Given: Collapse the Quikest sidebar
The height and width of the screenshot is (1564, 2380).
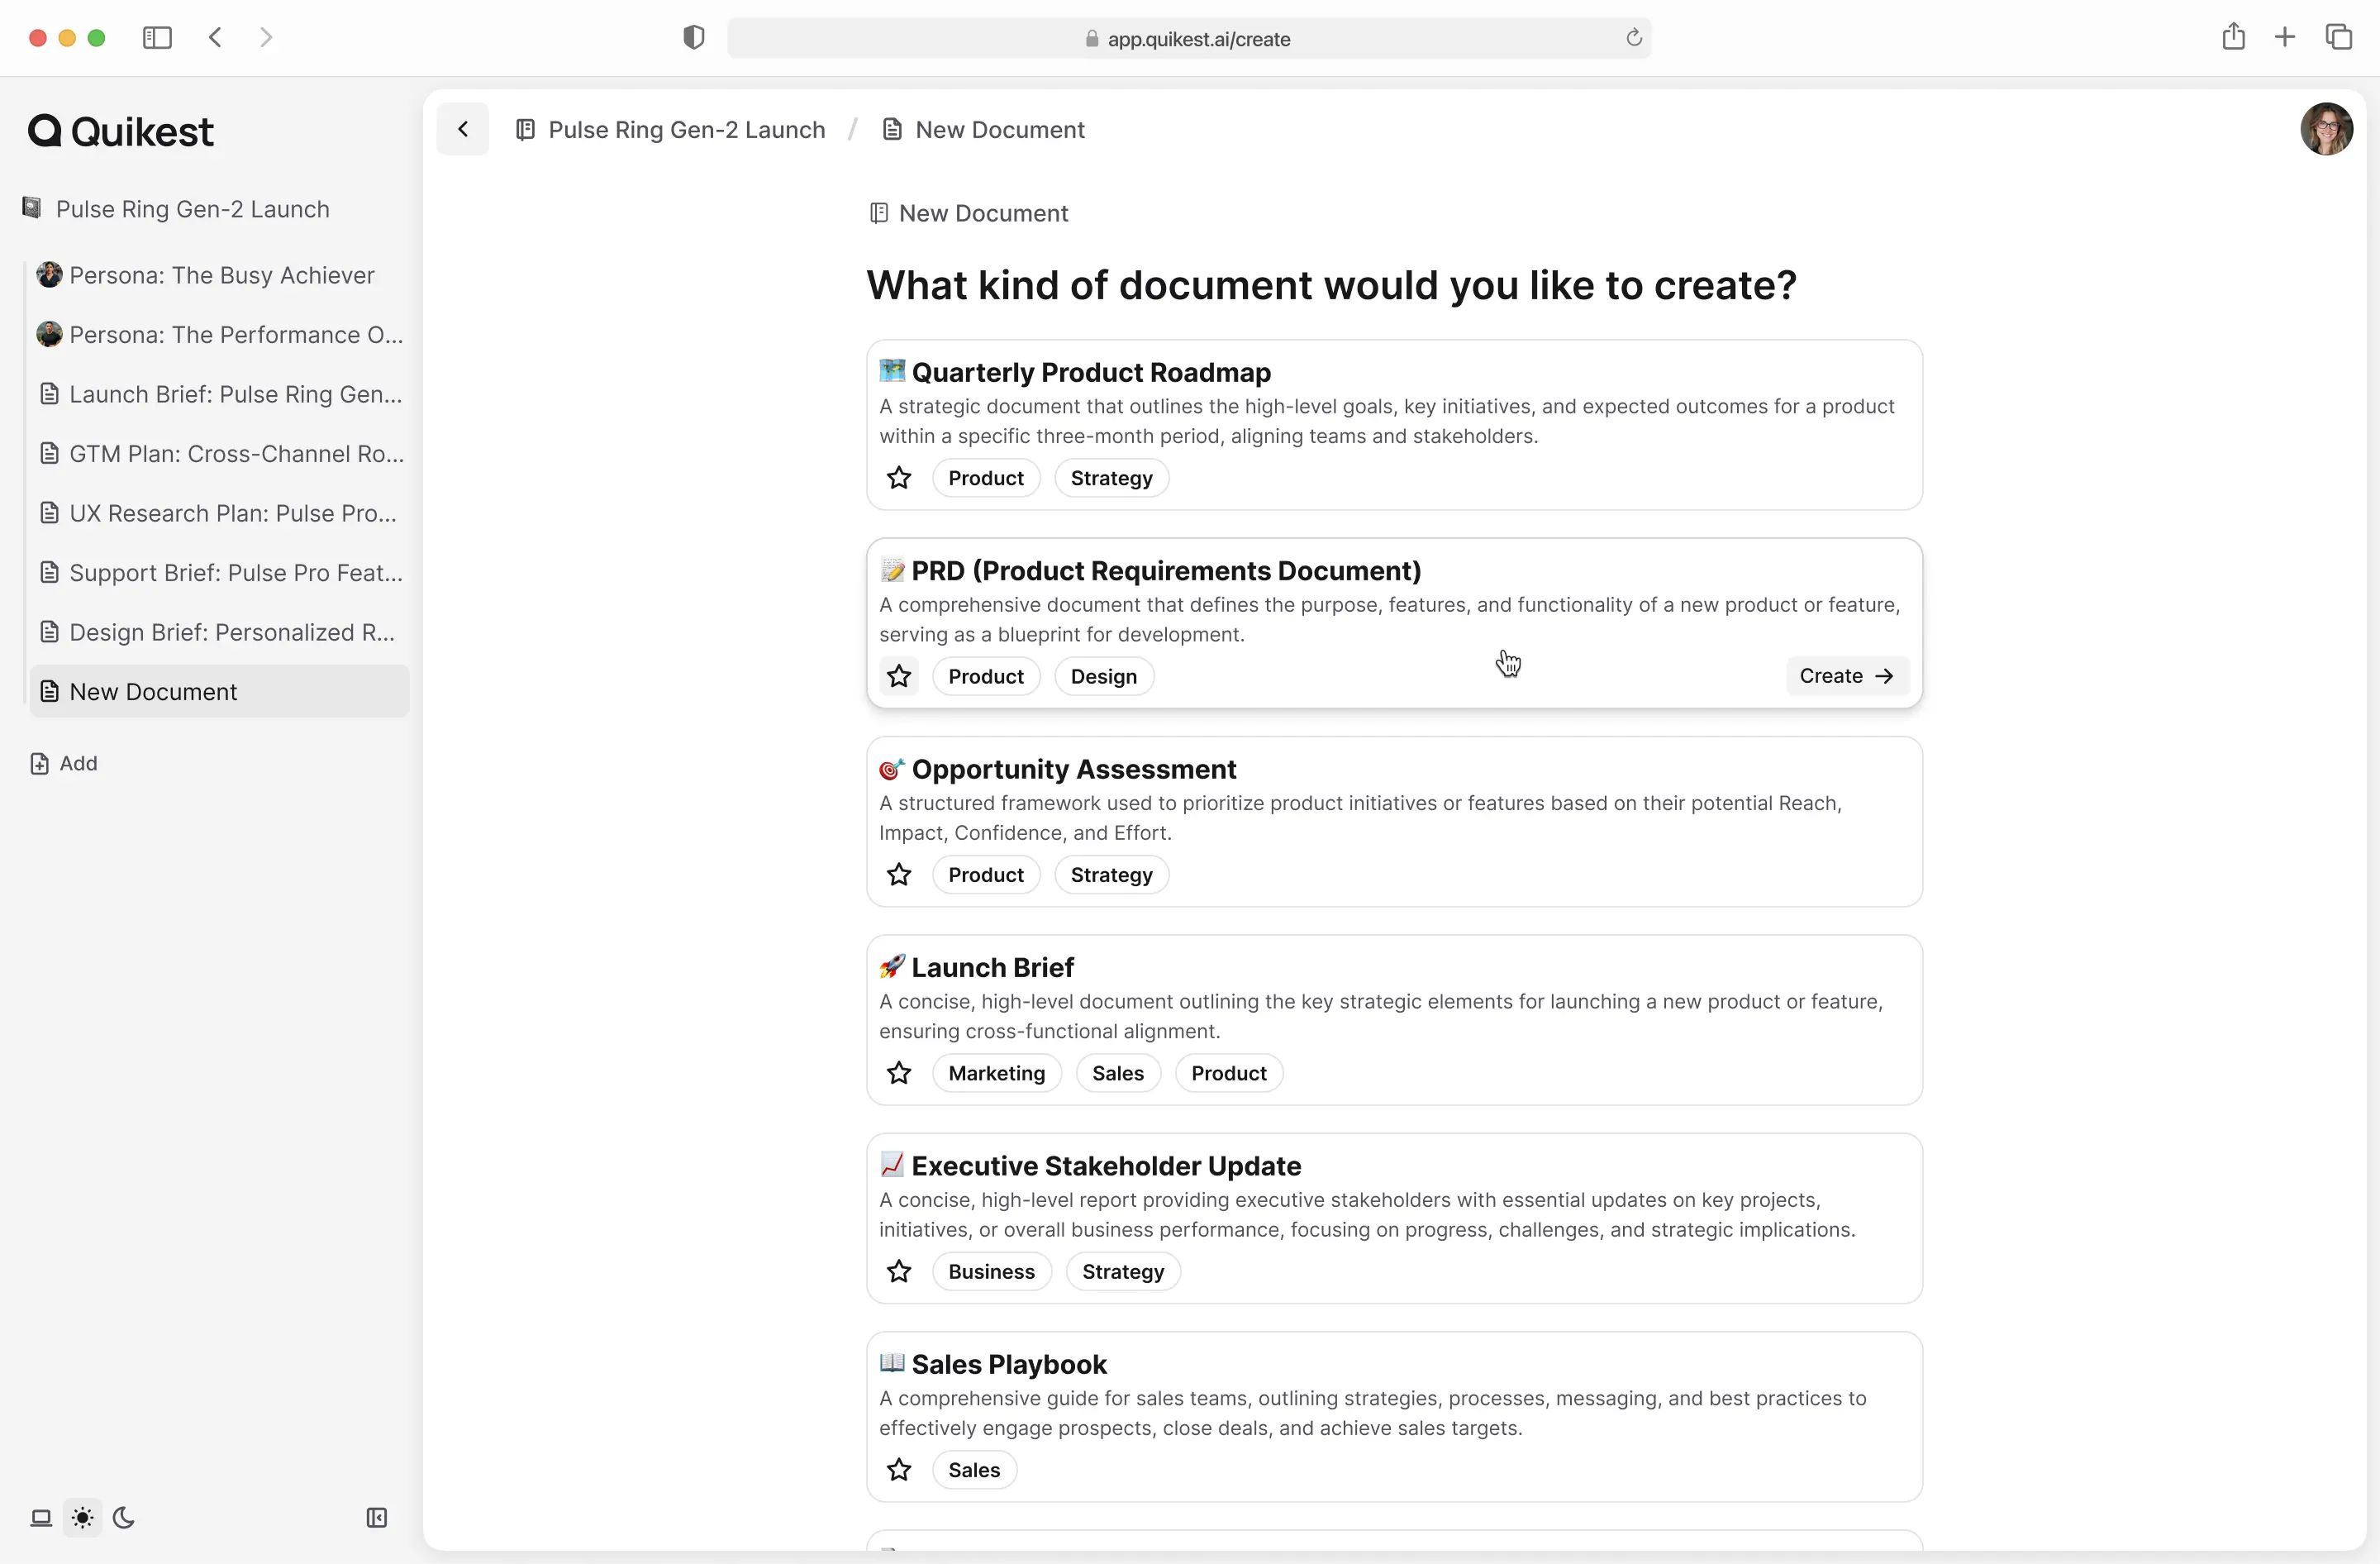Looking at the screenshot, I should point(377,1518).
